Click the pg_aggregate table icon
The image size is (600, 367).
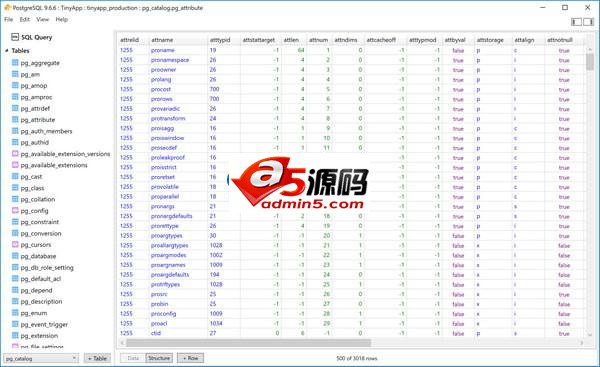tap(15, 62)
